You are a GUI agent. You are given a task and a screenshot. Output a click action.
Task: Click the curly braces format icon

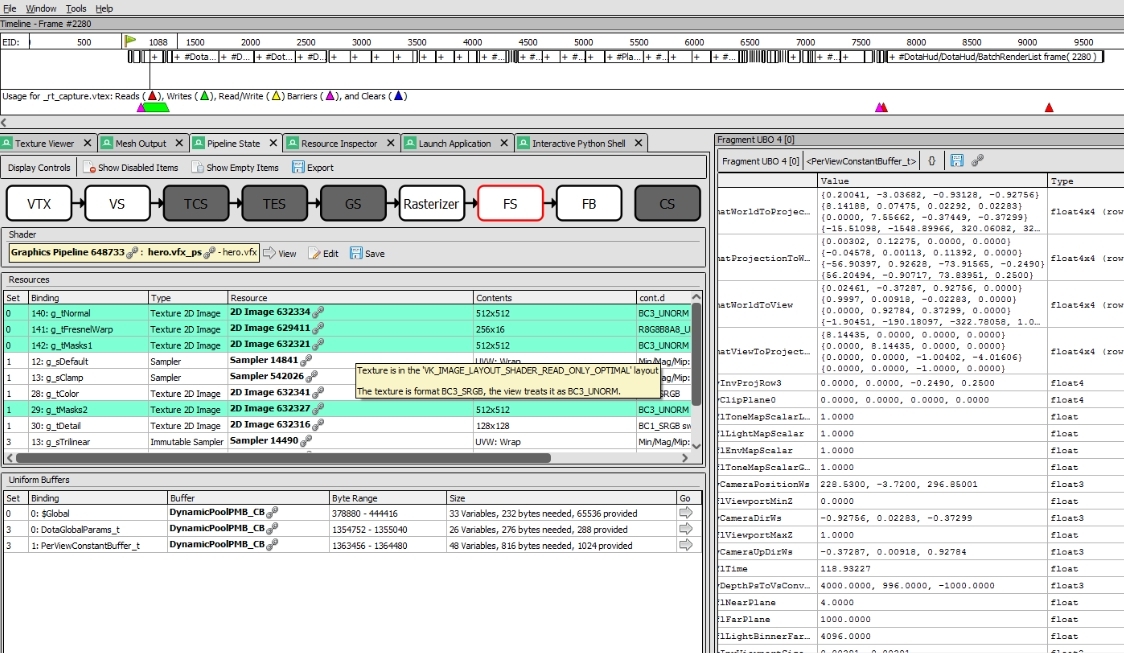[932, 161]
